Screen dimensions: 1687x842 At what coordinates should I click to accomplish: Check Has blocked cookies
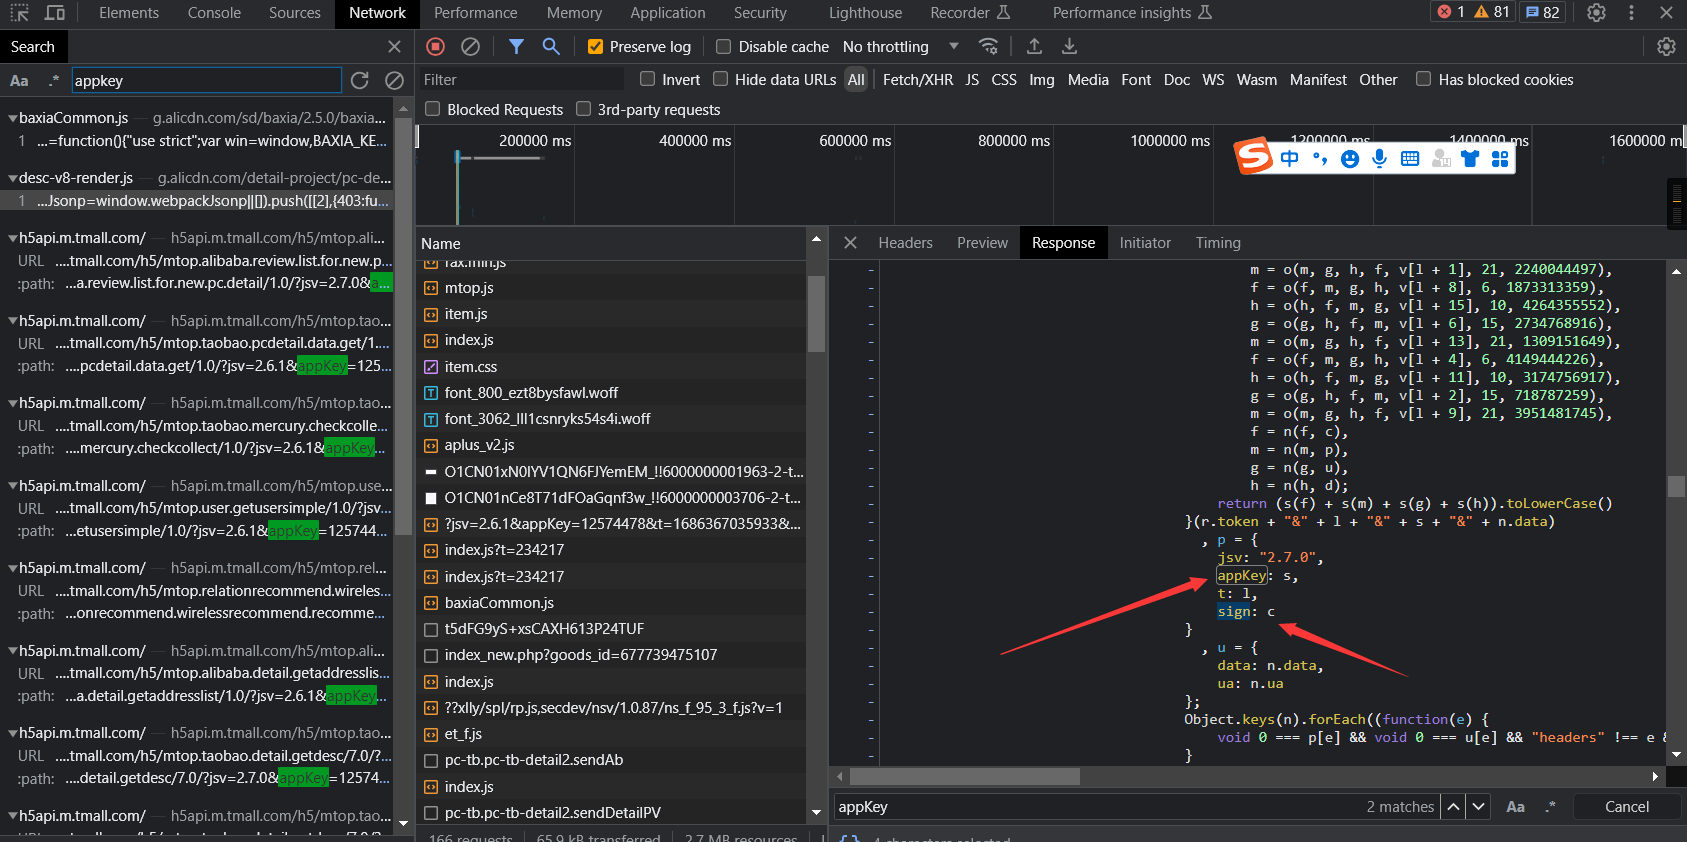[x=1423, y=79]
